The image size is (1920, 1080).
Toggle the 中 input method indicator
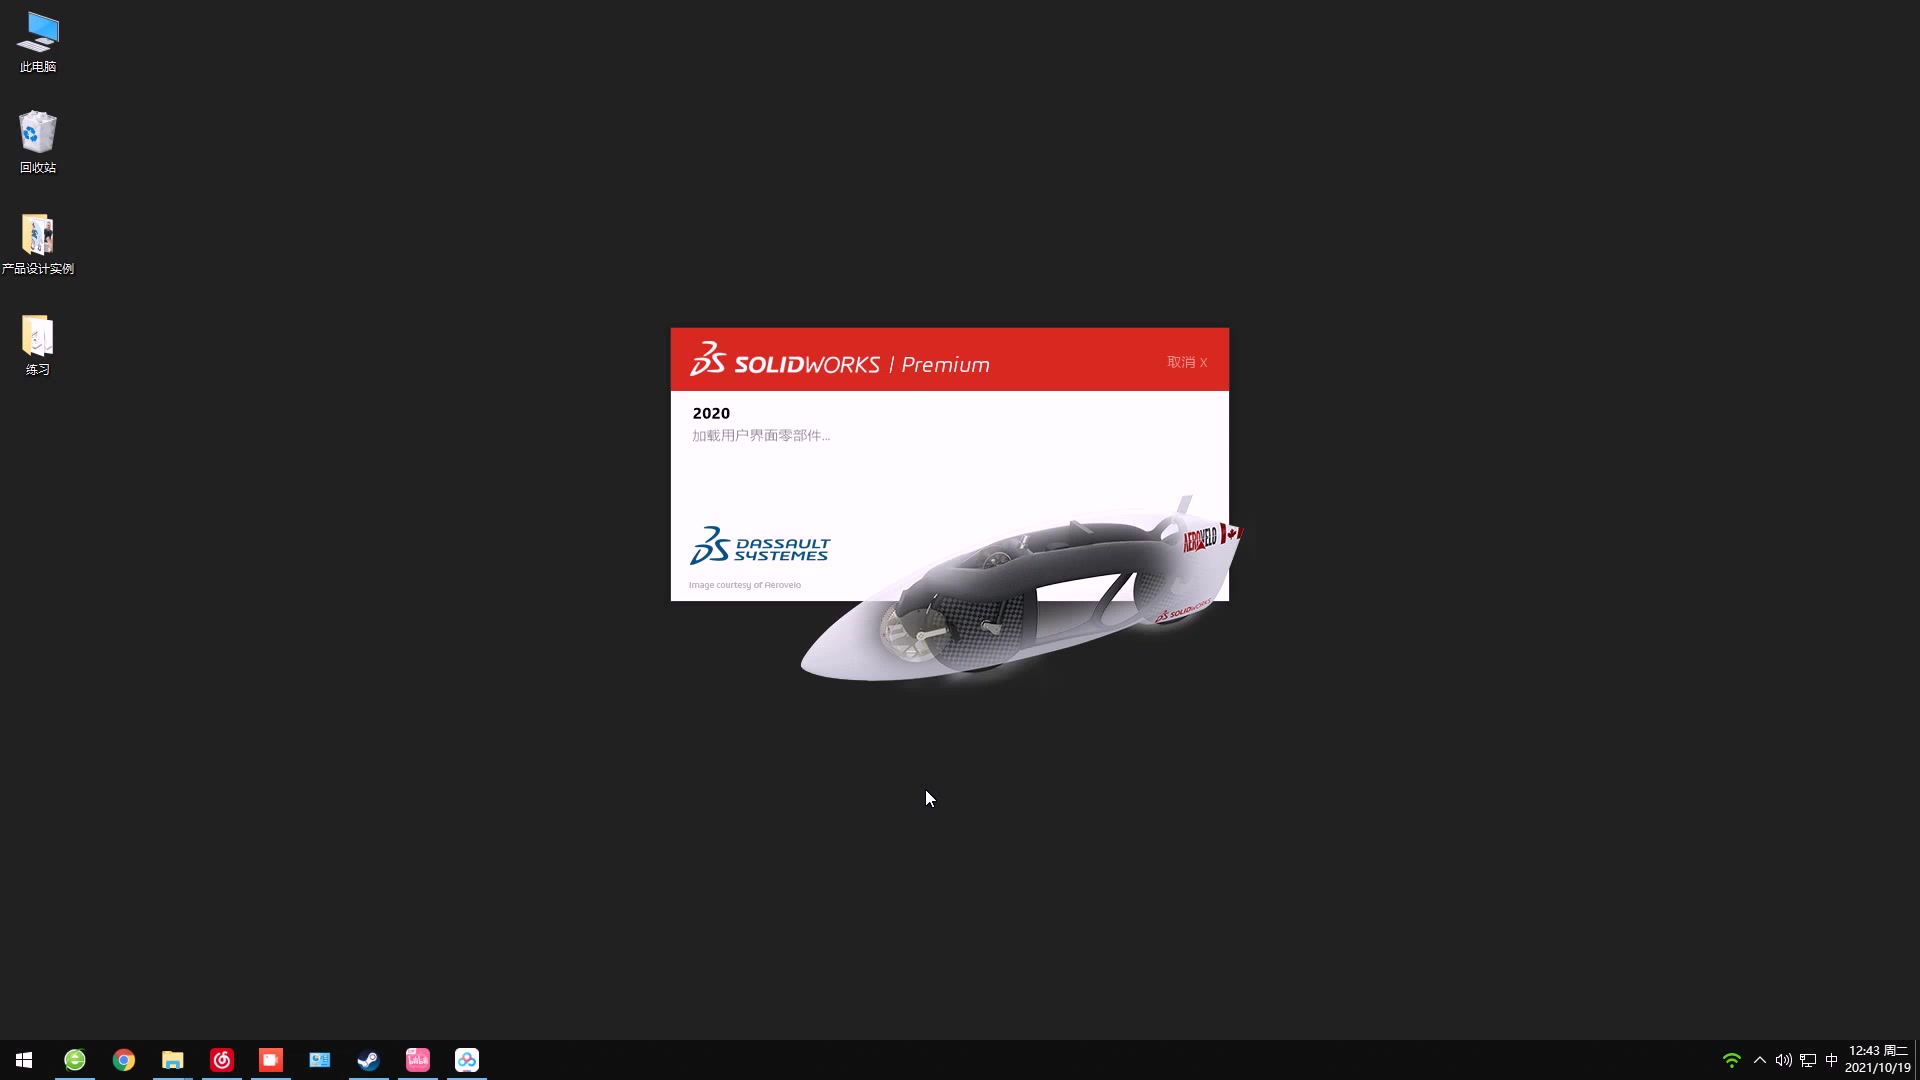coord(1832,1060)
